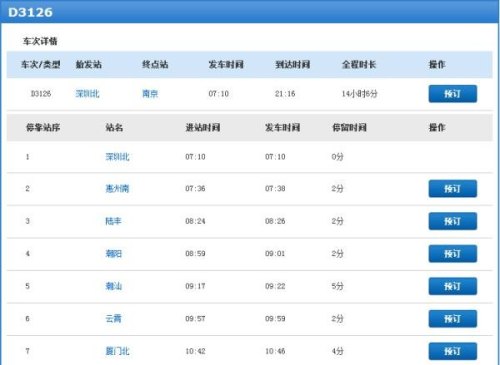Open the 潮阳 station link
The height and width of the screenshot is (365, 500).
pos(113,254)
